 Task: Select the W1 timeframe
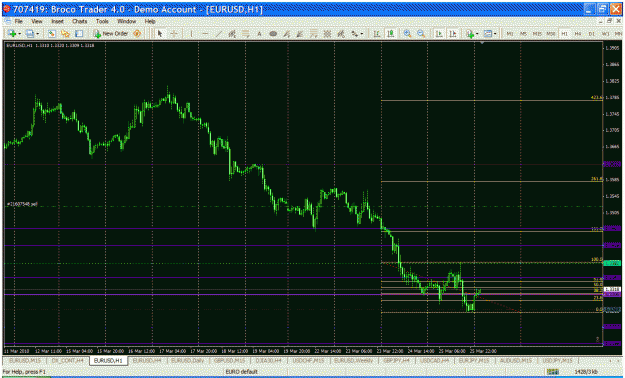tap(605, 34)
